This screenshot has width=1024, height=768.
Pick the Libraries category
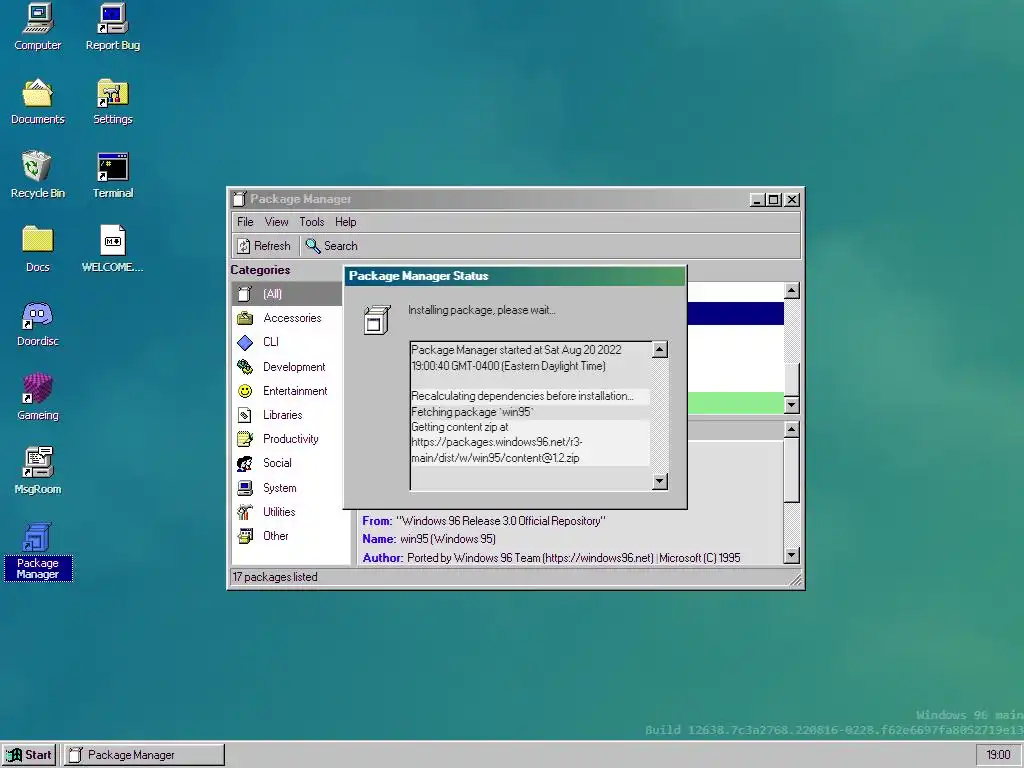(287, 415)
